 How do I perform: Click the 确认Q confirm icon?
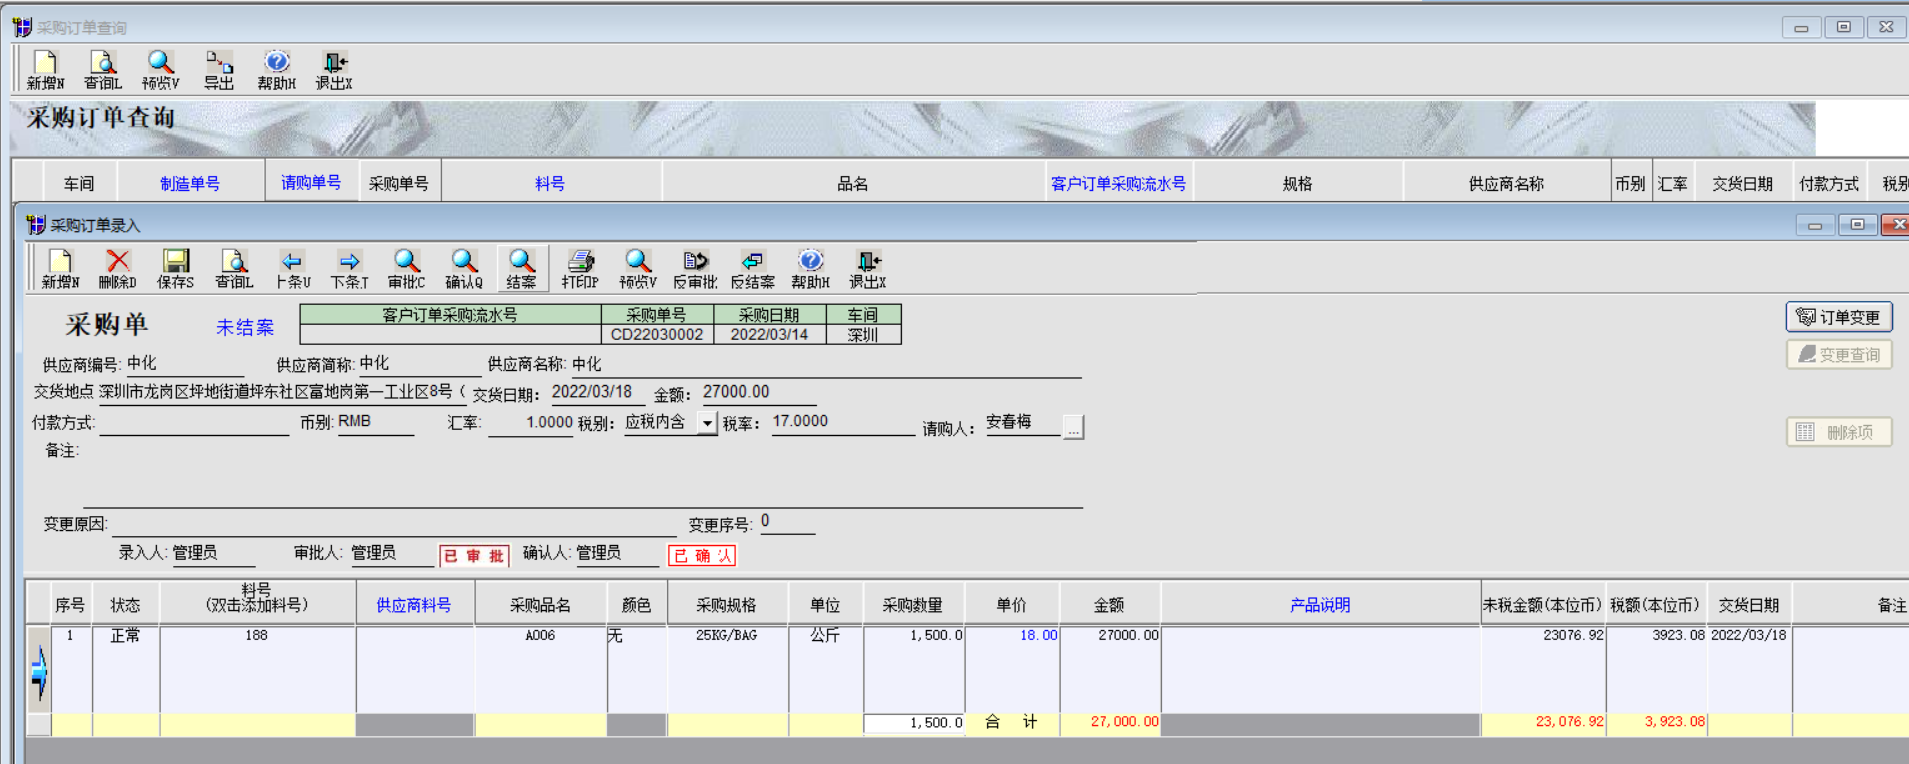click(463, 268)
